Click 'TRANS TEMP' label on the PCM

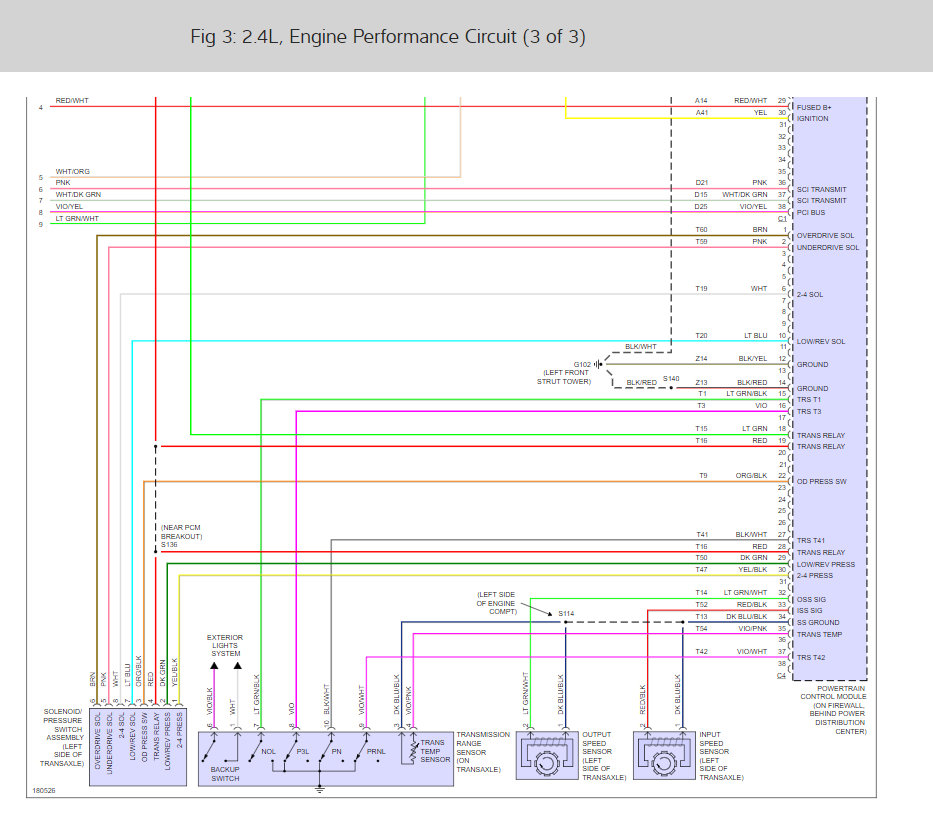pyautogui.click(x=819, y=635)
